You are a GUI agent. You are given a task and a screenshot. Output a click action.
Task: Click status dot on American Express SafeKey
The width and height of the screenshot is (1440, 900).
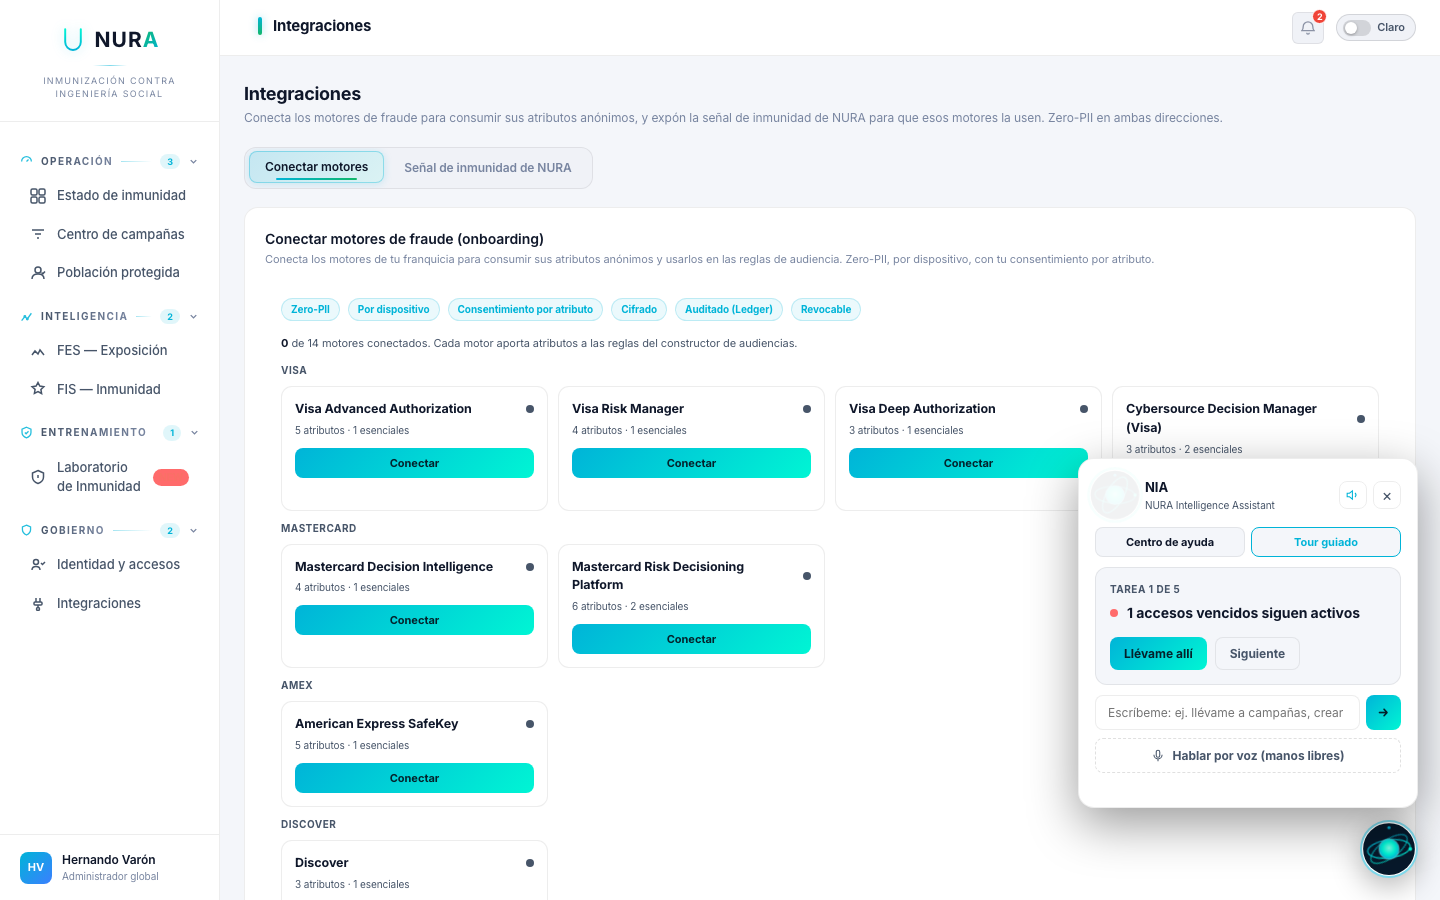[530, 724]
